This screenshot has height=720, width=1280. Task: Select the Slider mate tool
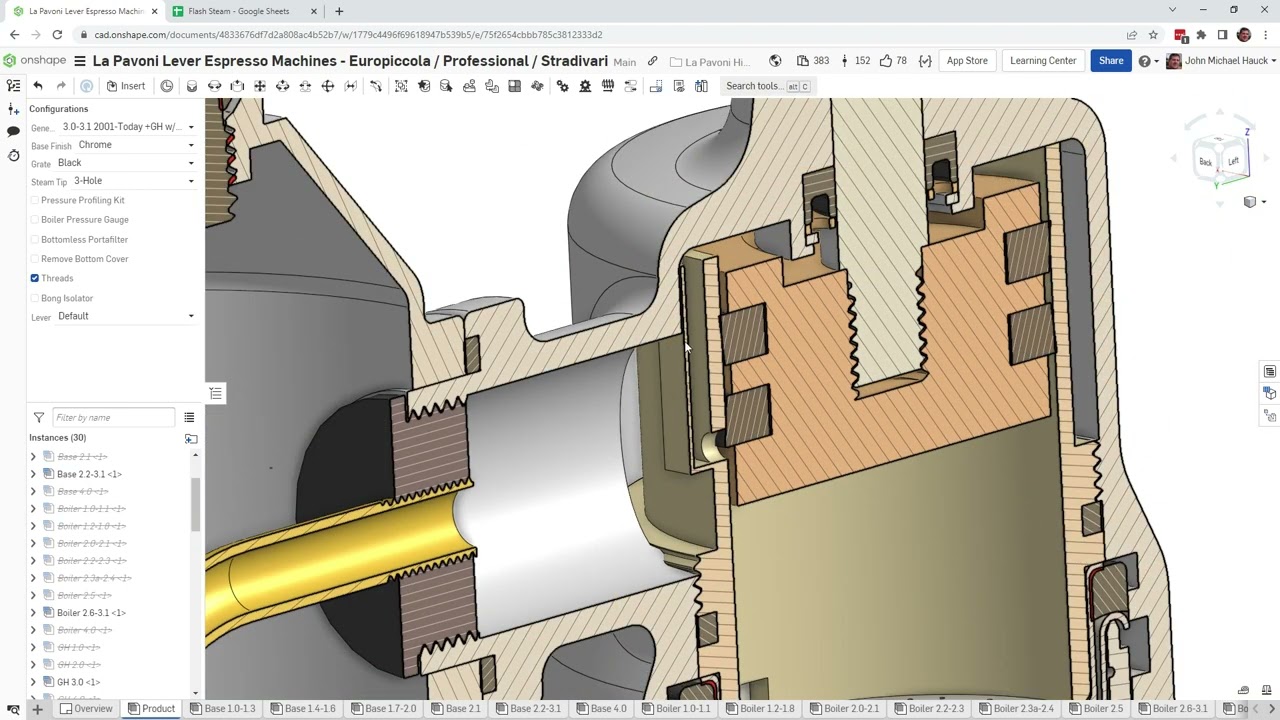tap(237, 86)
